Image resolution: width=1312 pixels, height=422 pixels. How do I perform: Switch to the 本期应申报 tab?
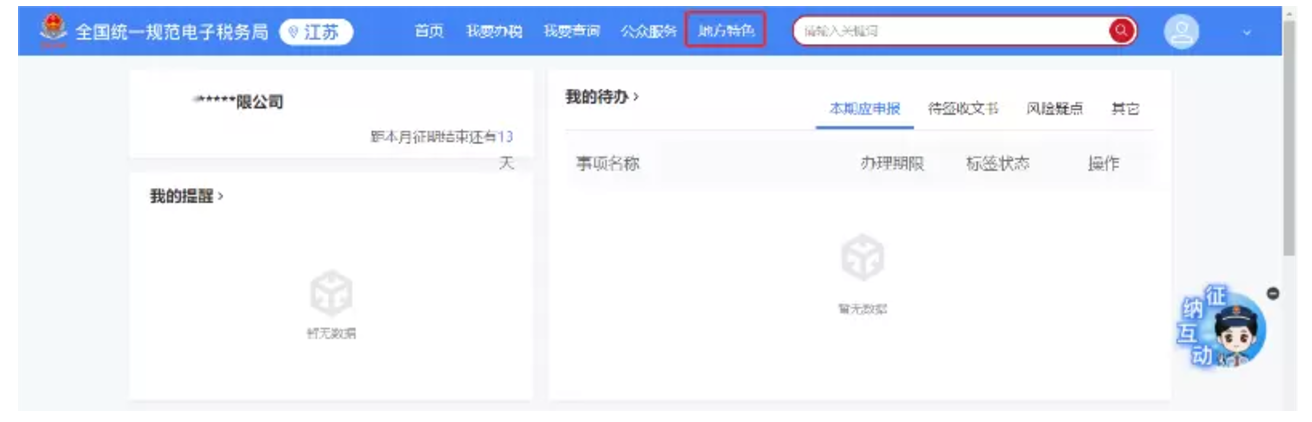865,109
